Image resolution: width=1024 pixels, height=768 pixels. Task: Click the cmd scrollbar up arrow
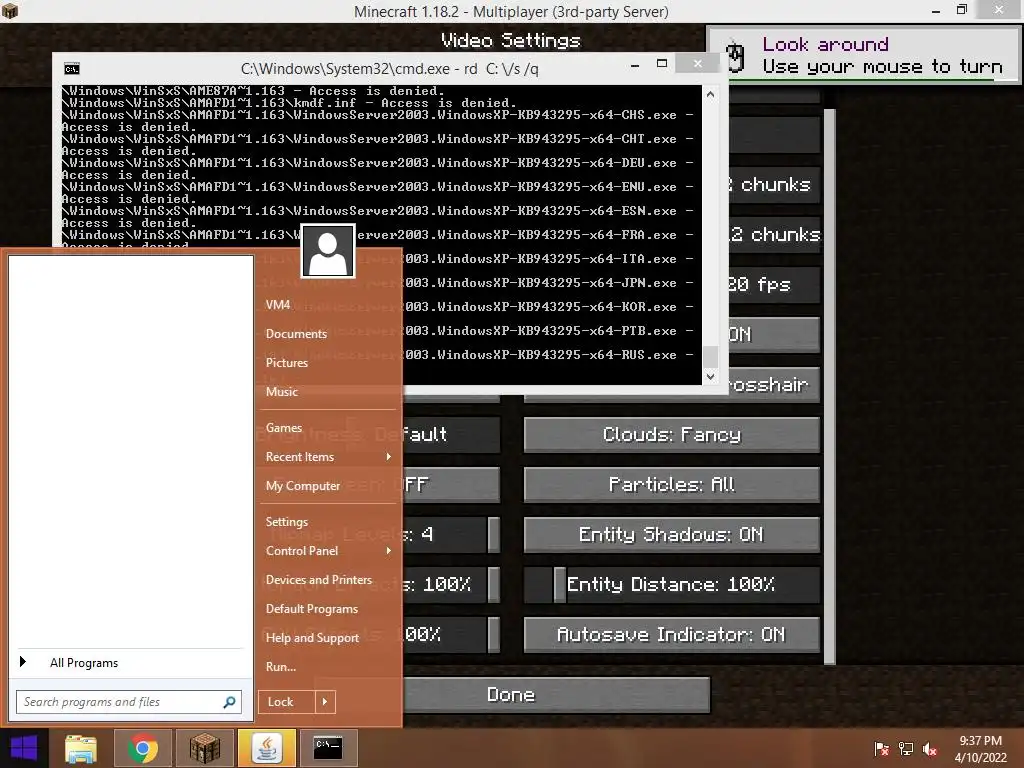click(x=711, y=94)
